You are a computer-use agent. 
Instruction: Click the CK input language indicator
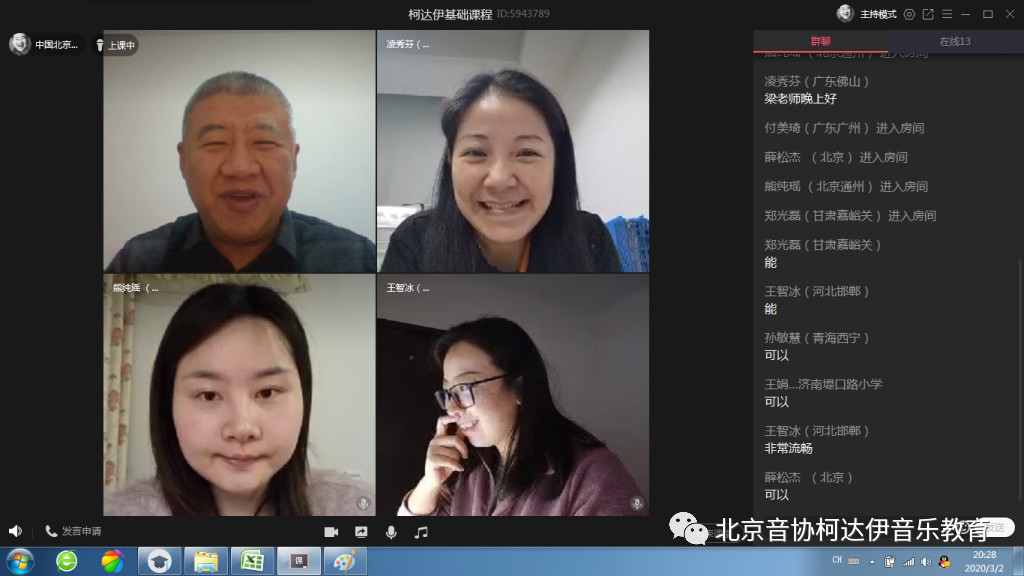[x=837, y=560]
